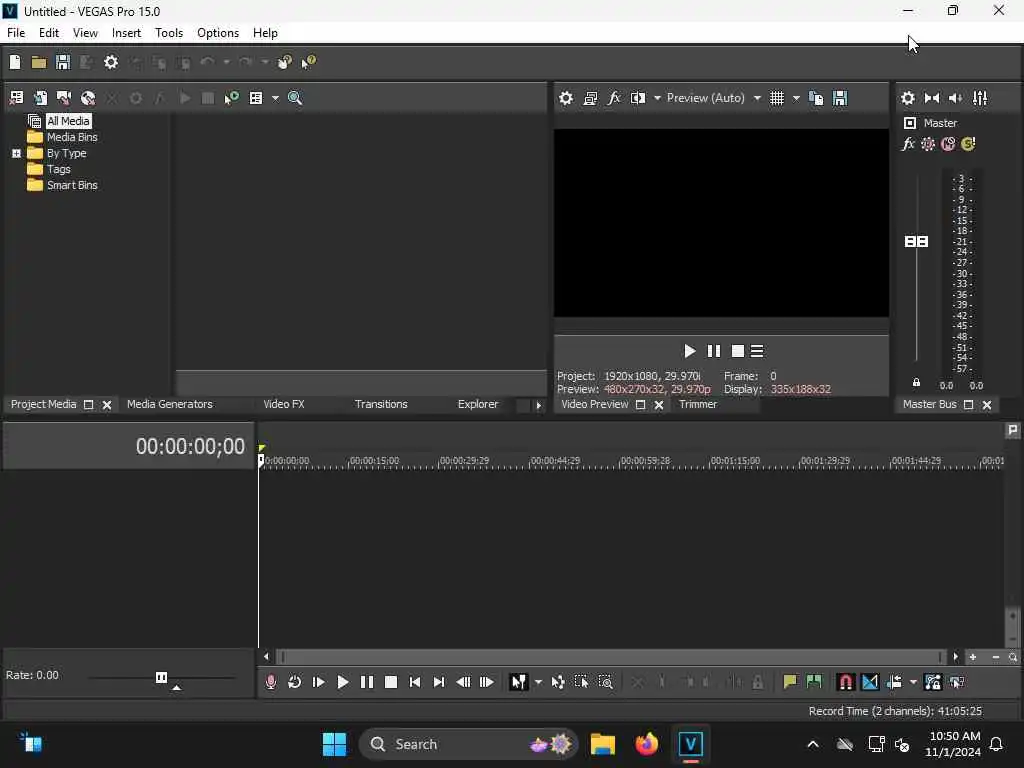Open Normal Edit Tool dropdown arrow
This screenshot has width=1024, height=768.
538,682
